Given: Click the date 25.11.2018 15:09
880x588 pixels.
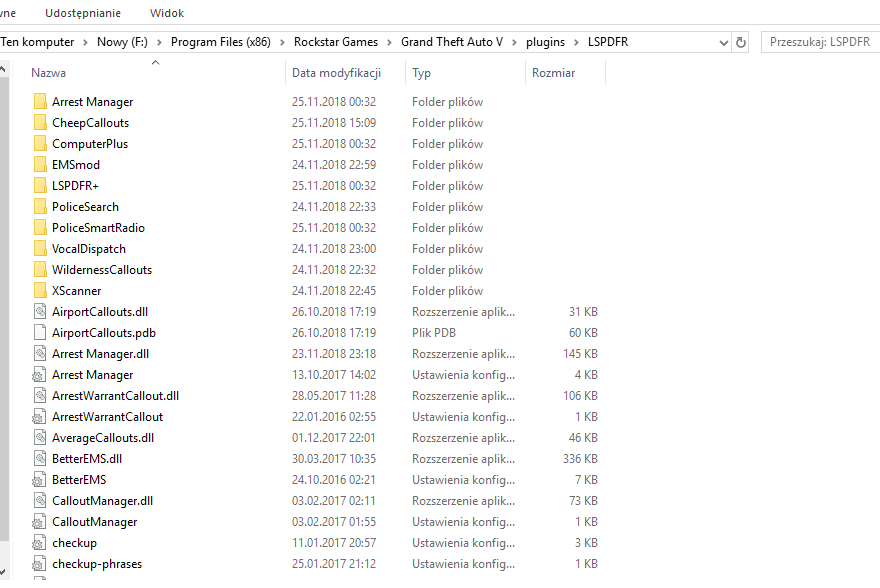Looking at the screenshot, I should coord(334,123).
